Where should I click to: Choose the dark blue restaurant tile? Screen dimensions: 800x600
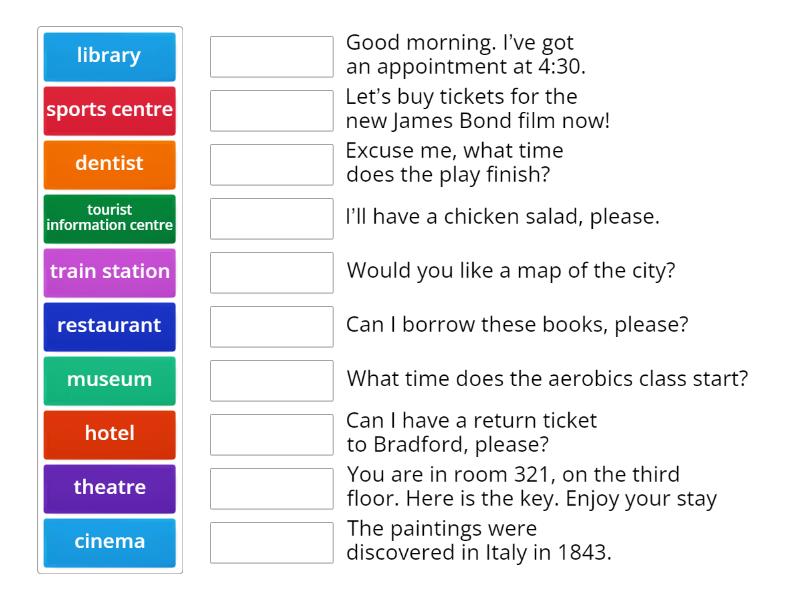109,326
